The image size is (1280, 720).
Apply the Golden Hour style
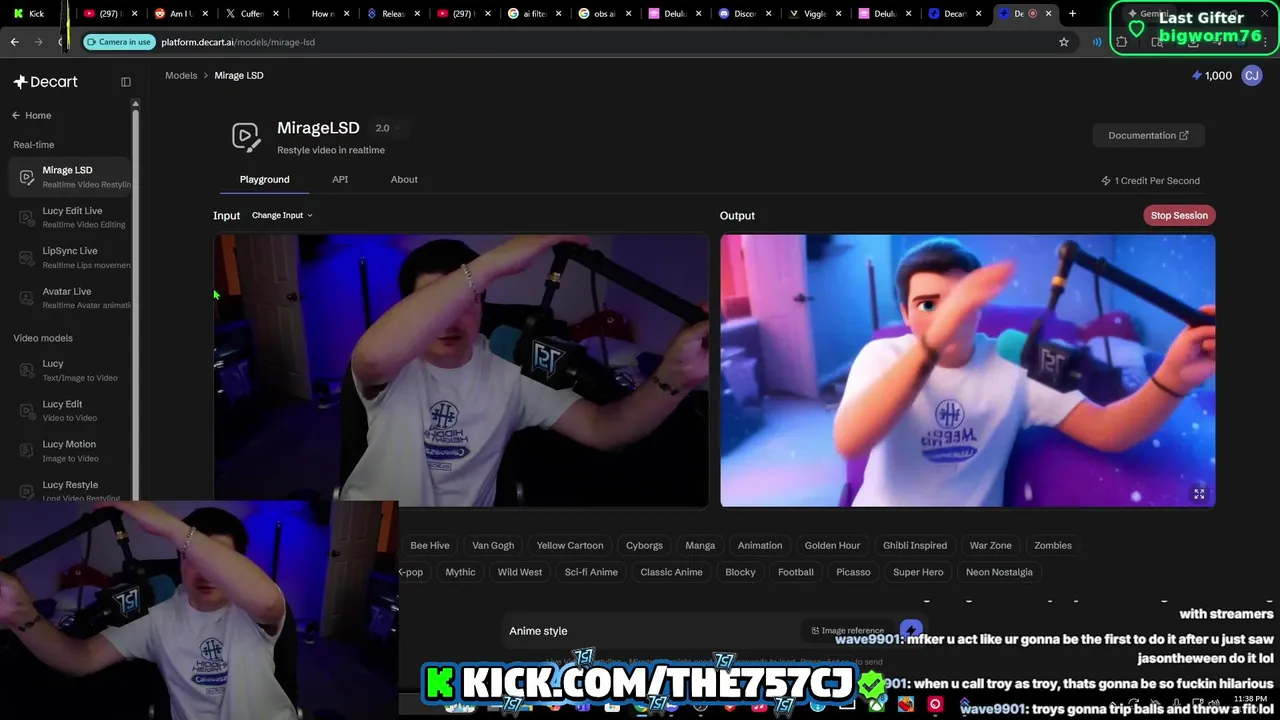pos(832,545)
